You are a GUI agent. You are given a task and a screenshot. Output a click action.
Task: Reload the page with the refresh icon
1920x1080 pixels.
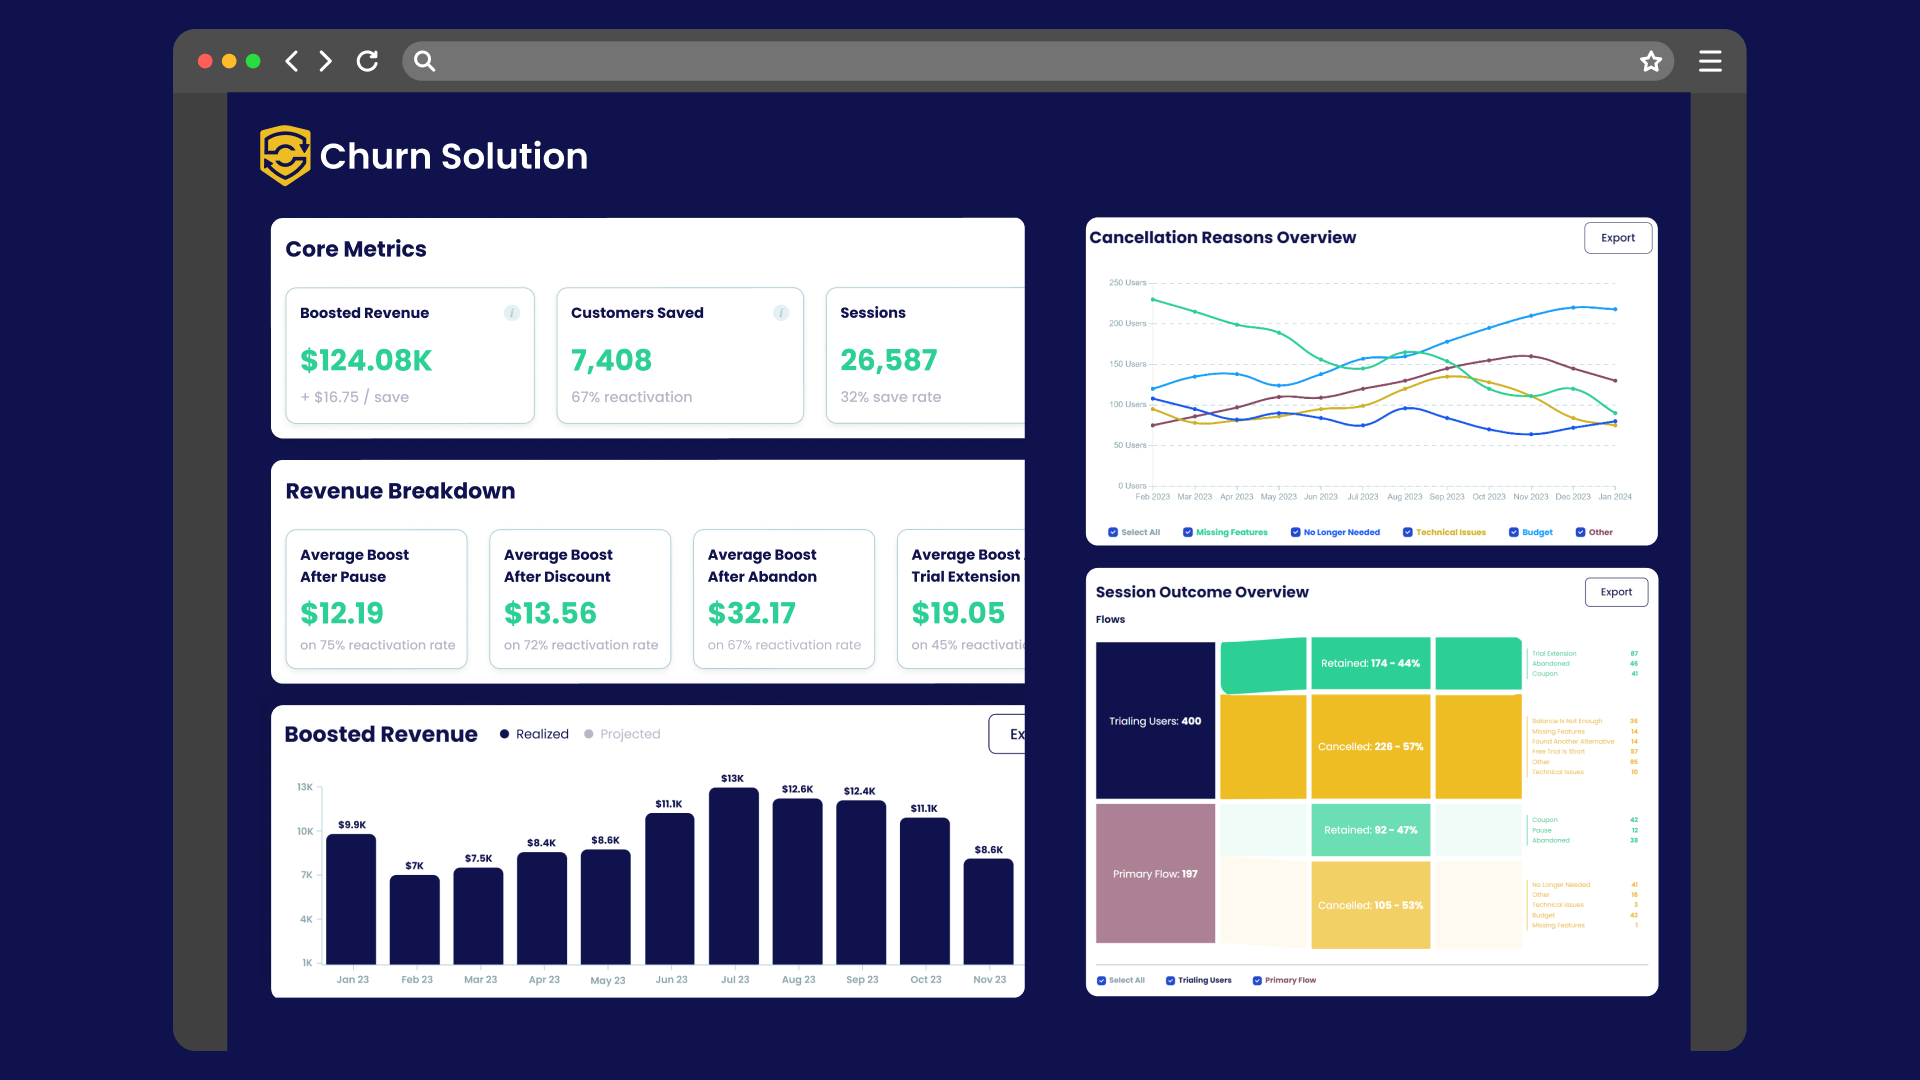tap(367, 61)
